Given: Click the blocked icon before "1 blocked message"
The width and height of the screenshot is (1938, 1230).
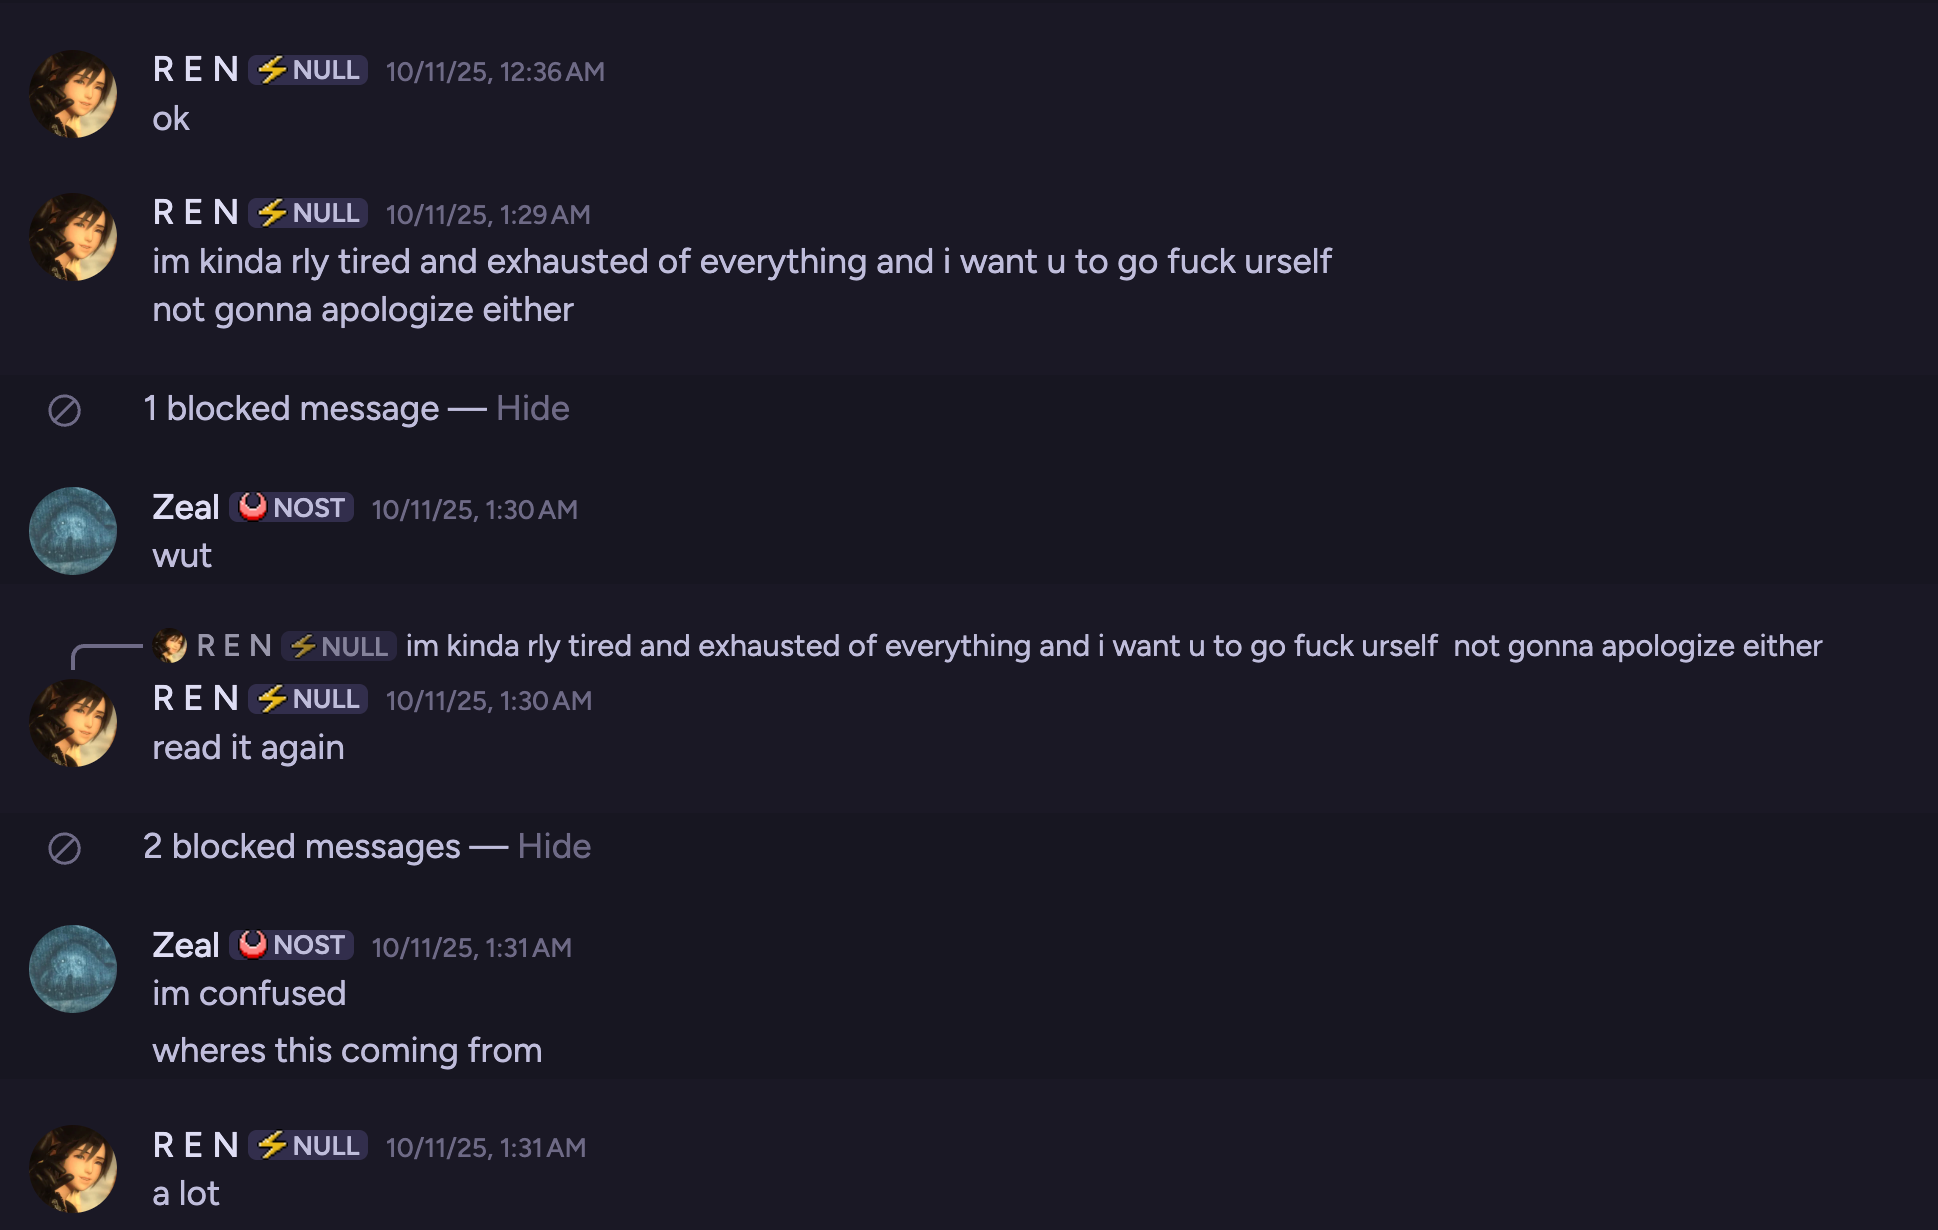Looking at the screenshot, I should coord(64,408).
